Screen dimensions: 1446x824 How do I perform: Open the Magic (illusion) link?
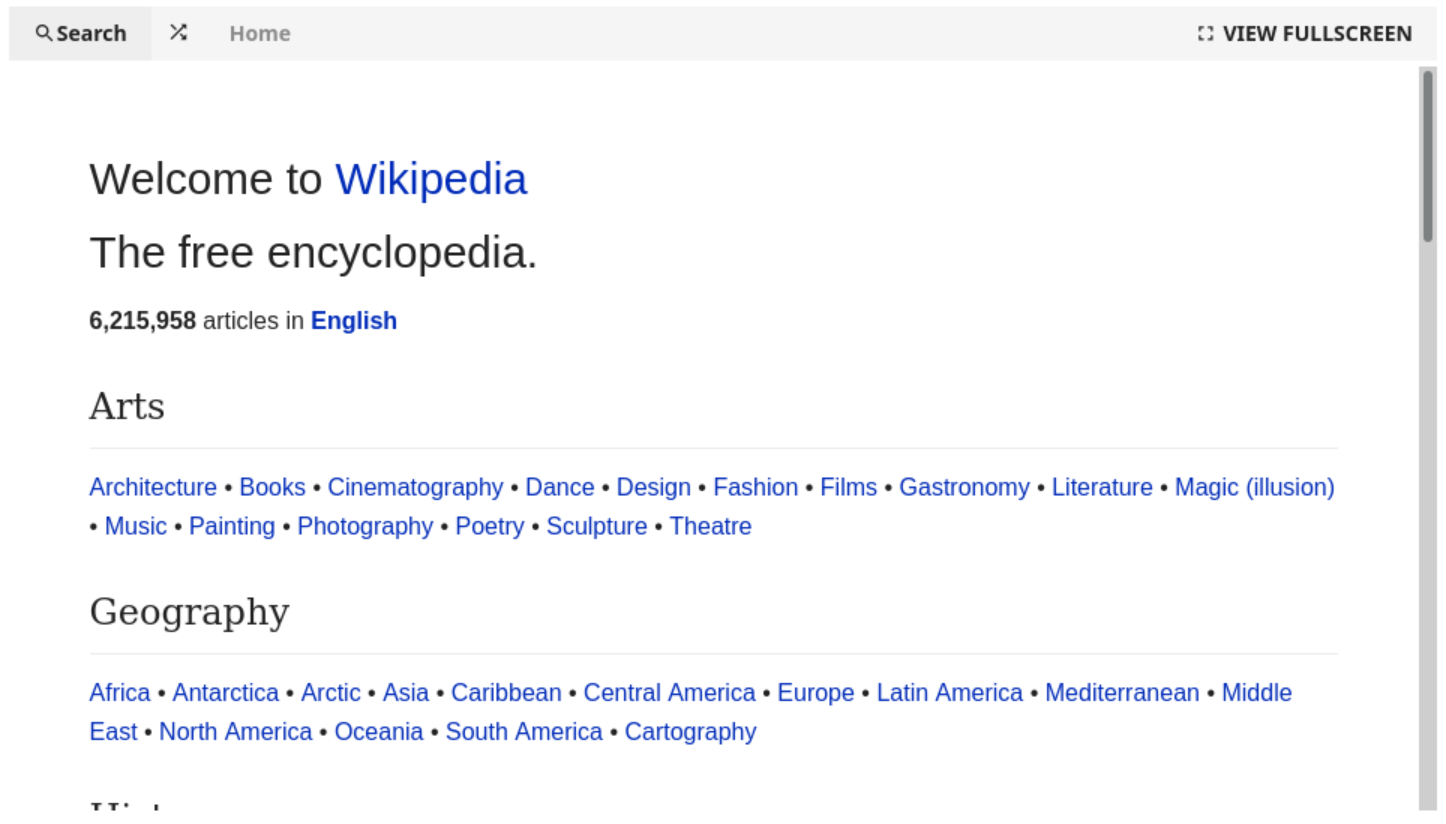point(1256,487)
